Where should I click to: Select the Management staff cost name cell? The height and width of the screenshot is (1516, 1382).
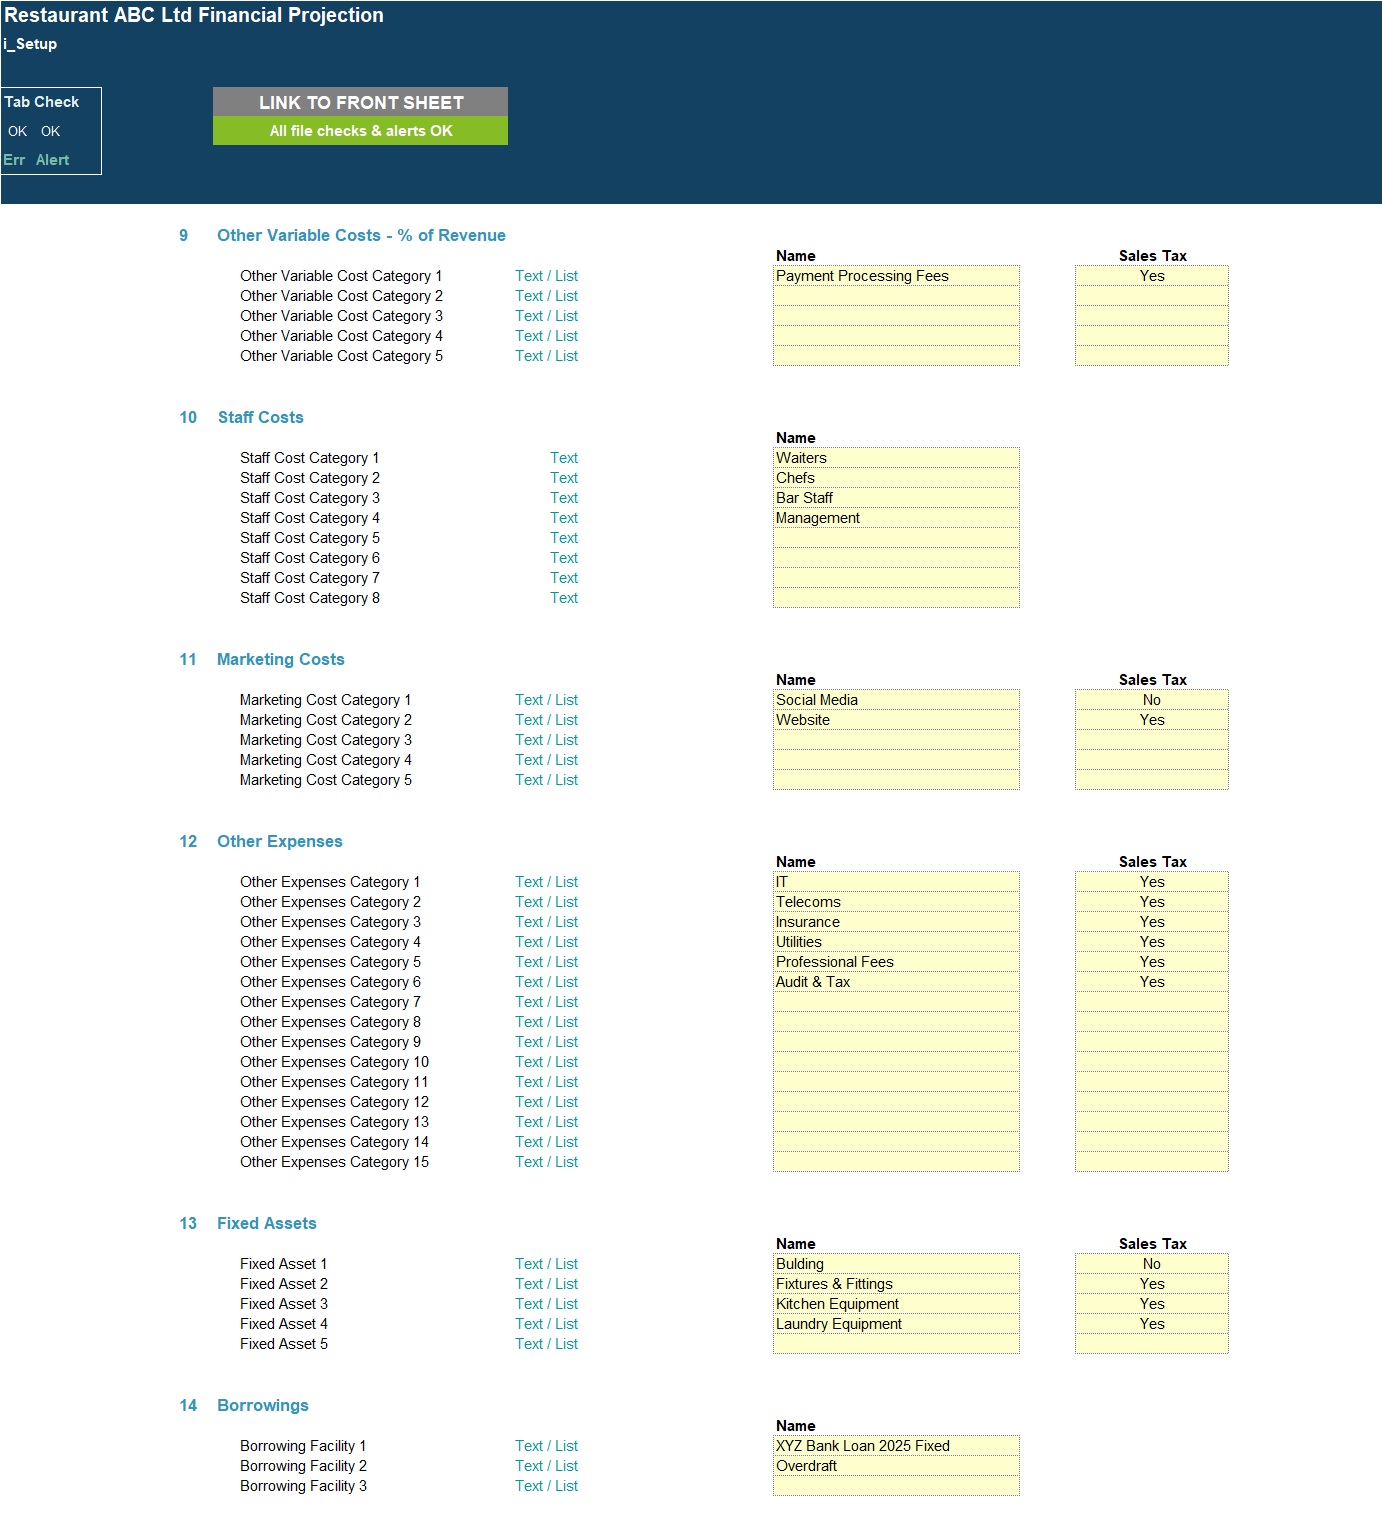pos(896,518)
